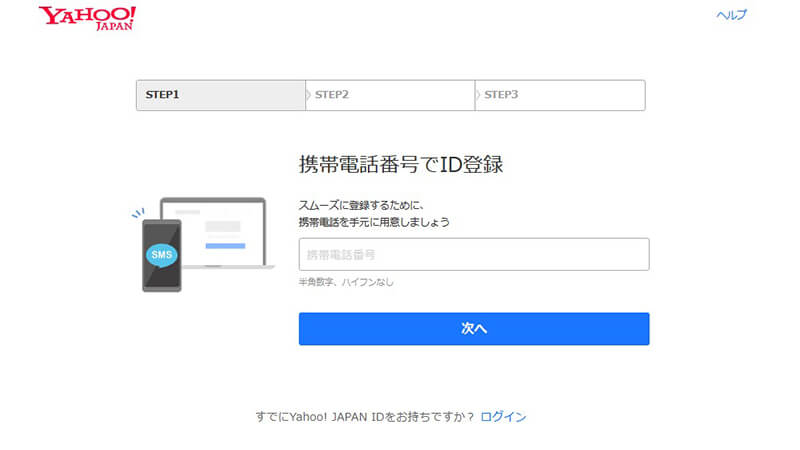Follow the ログイン link
The height and width of the screenshot is (450, 800).
click(503, 416)
